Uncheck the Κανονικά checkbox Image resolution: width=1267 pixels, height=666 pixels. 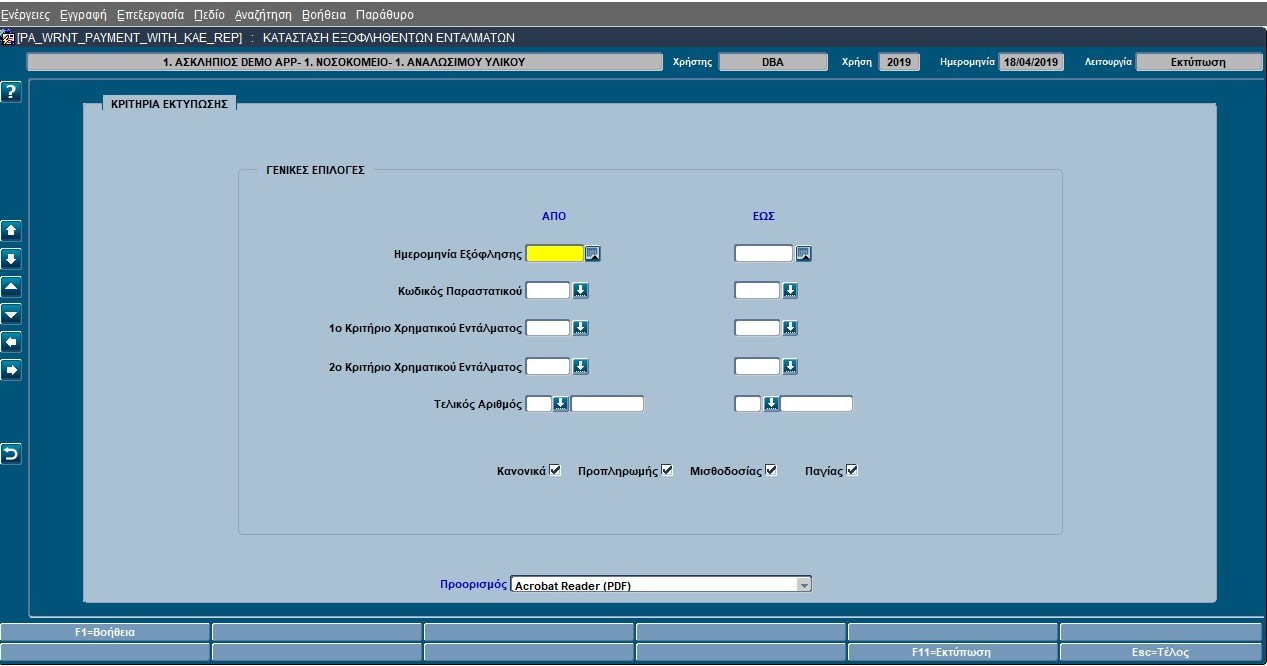click(x=555, y=470)
